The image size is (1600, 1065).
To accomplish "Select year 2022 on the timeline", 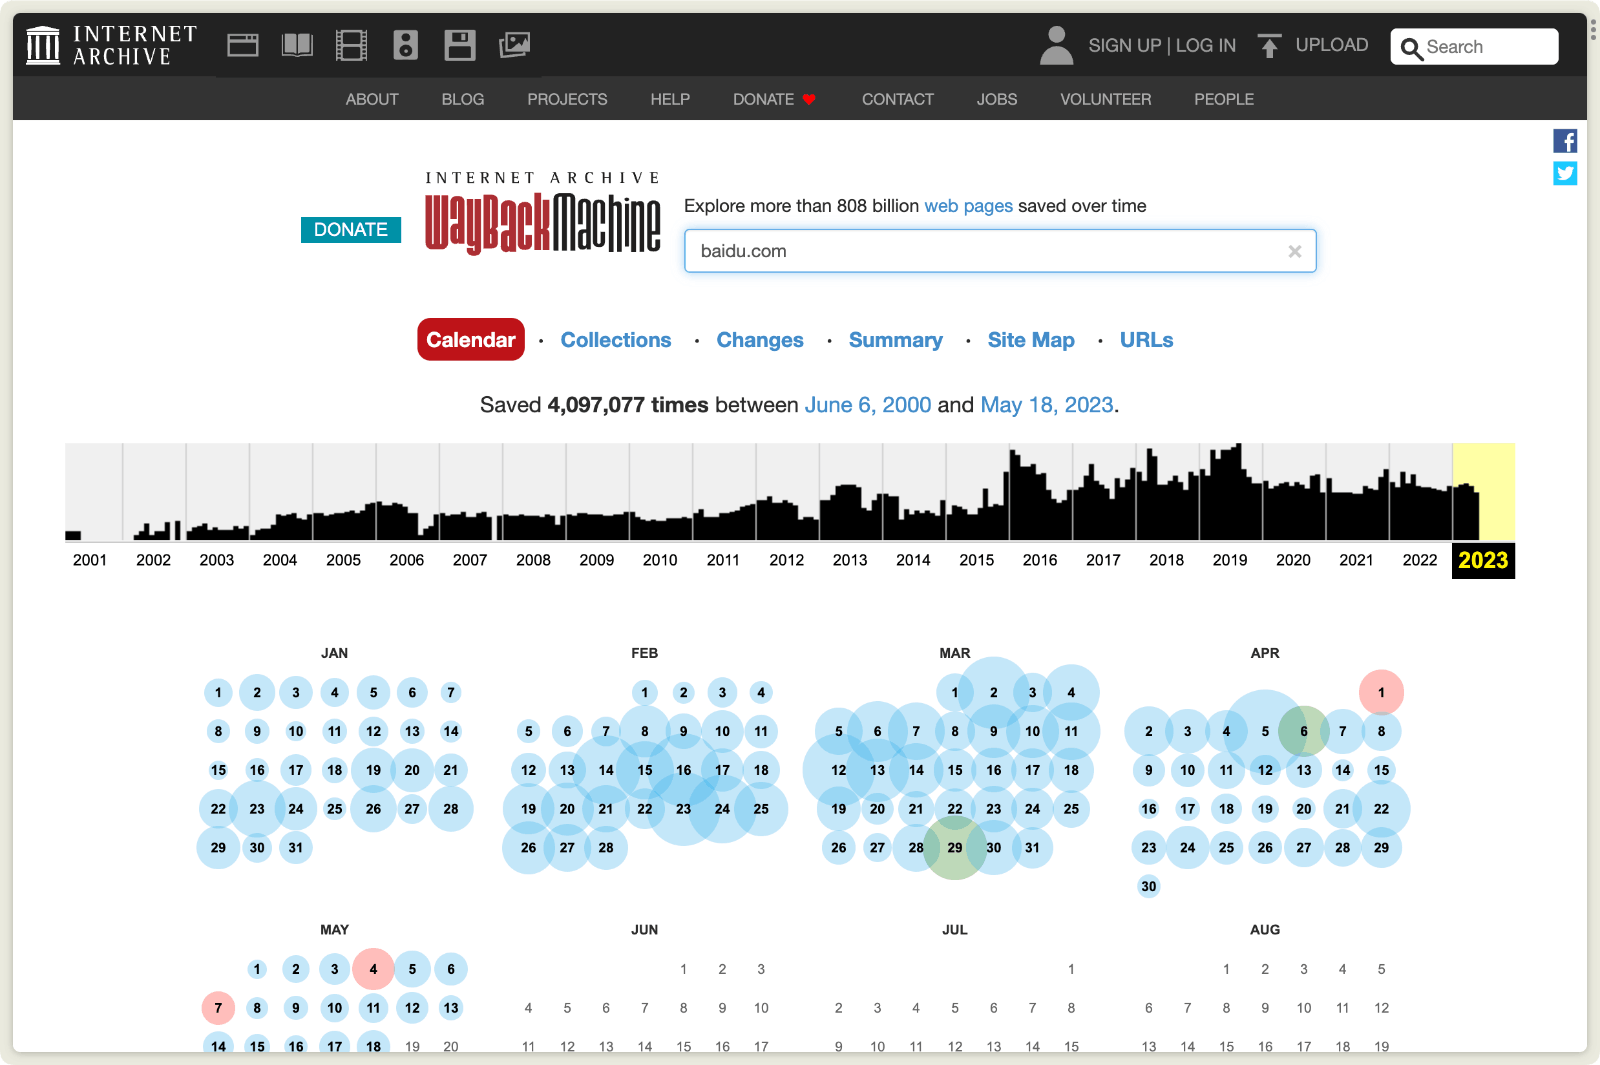I will click(x=1420, y=560).
